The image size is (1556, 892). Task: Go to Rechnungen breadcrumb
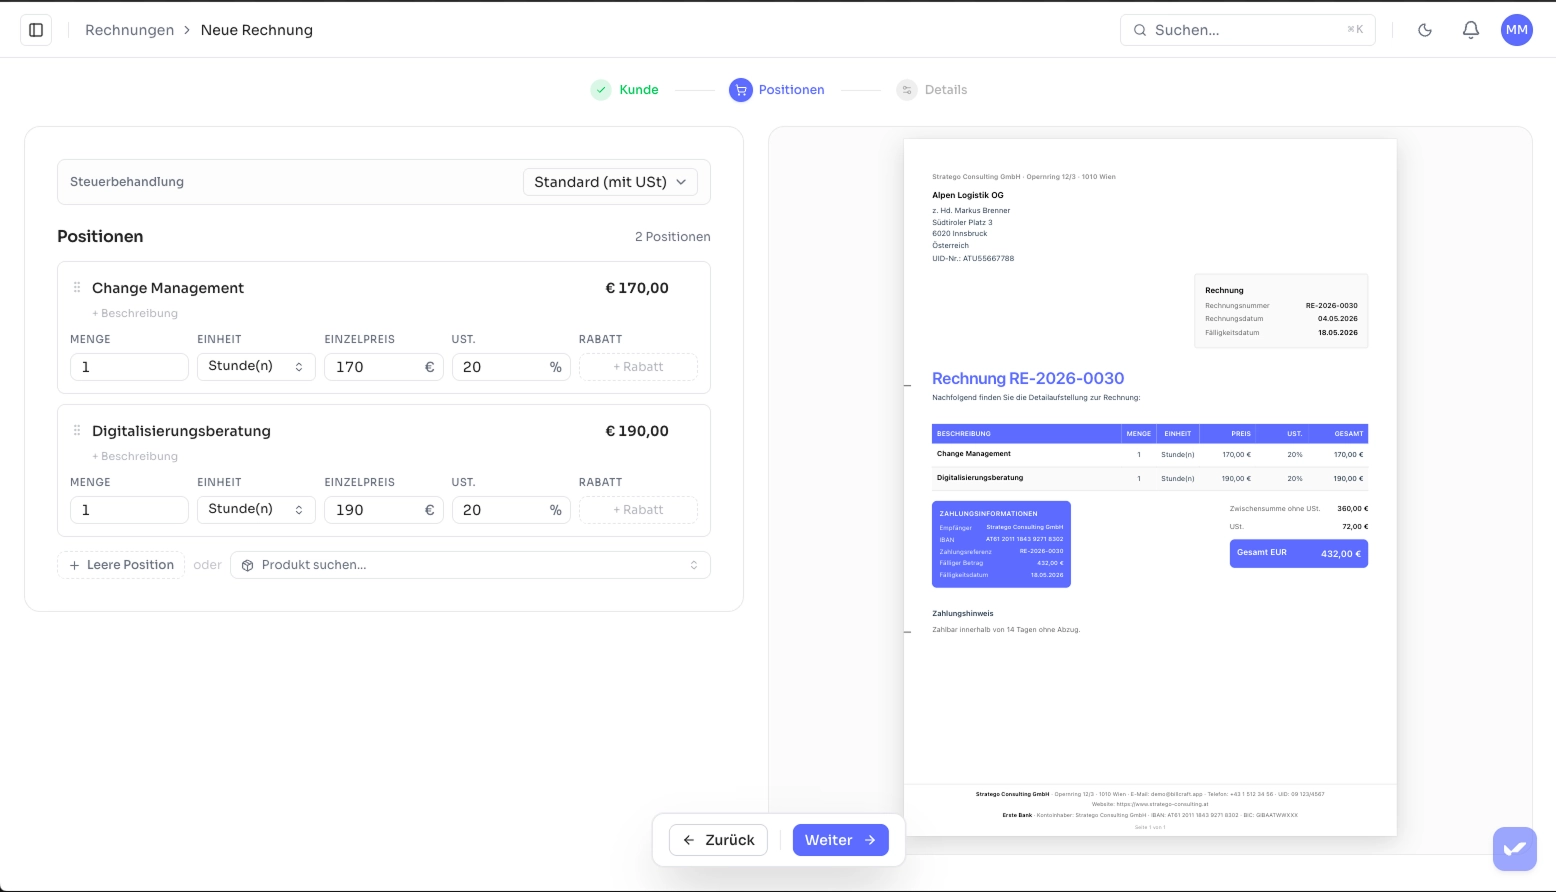130,30
